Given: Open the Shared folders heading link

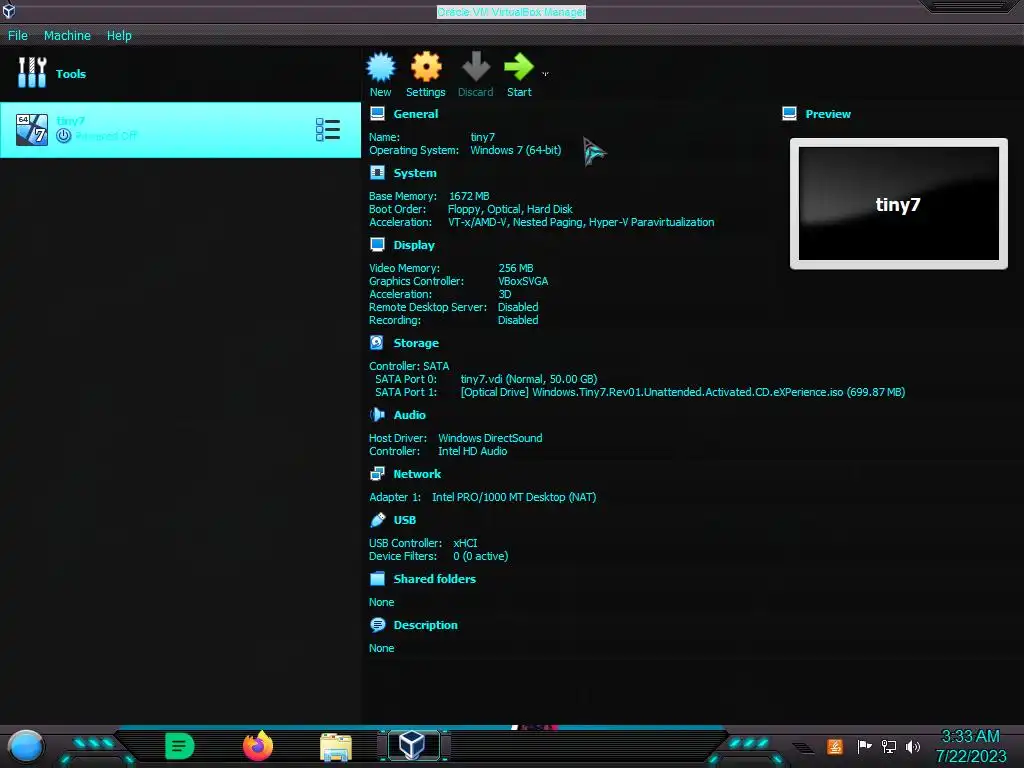Looking at the screenshot, I should tap(434, 579).
